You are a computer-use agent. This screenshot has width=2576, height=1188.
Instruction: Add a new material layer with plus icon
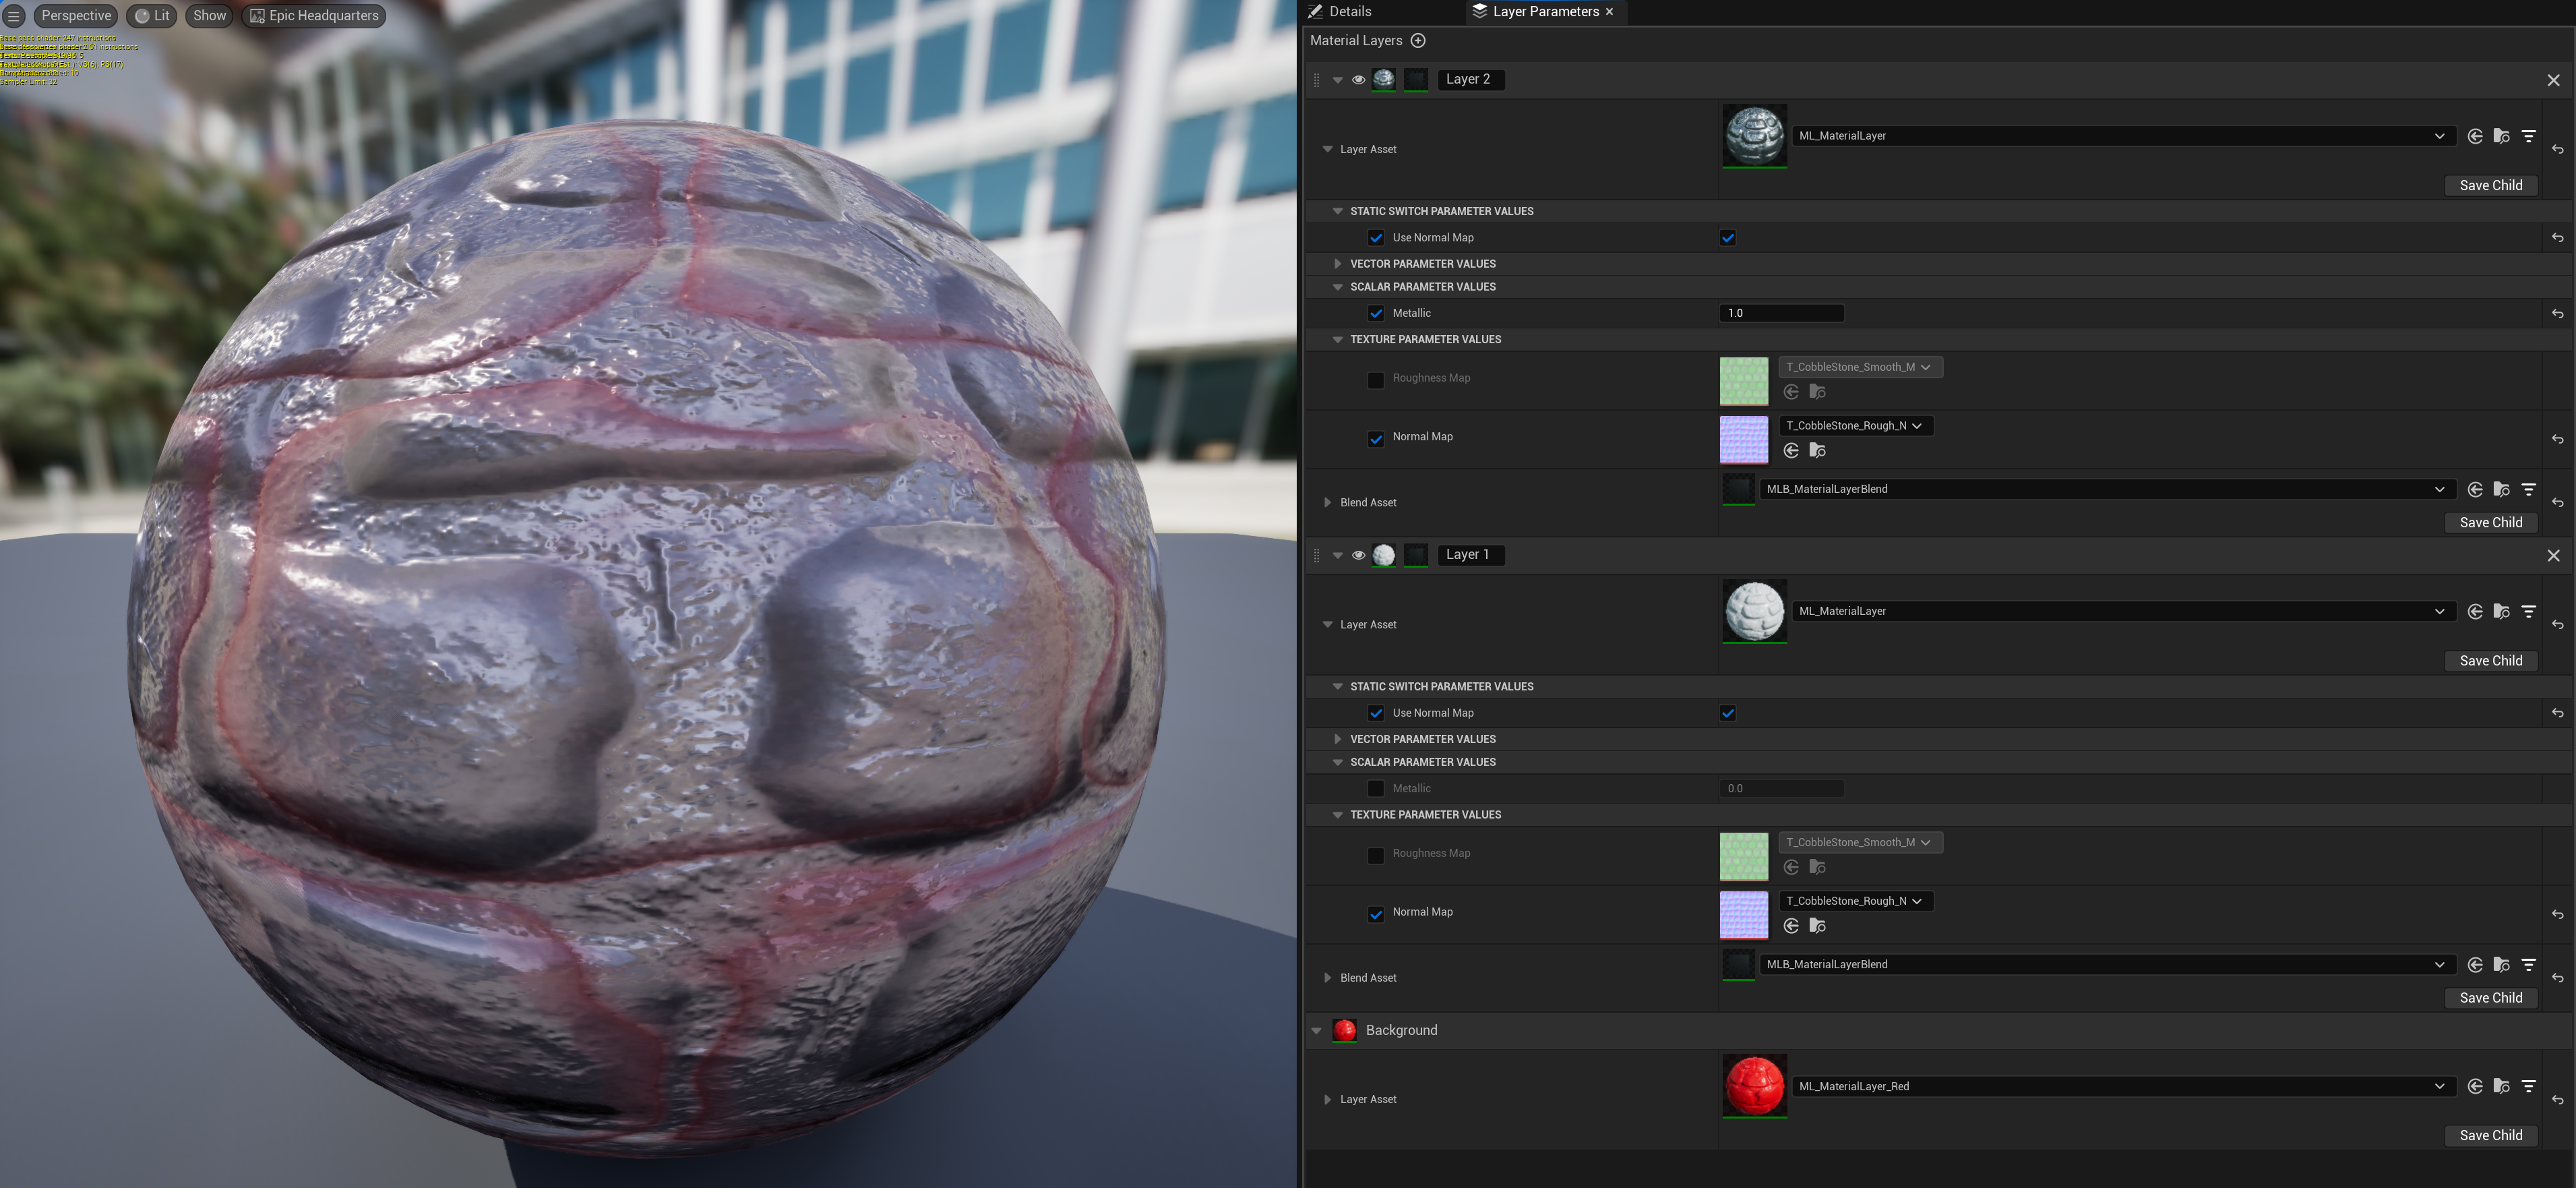(1417, 40)
